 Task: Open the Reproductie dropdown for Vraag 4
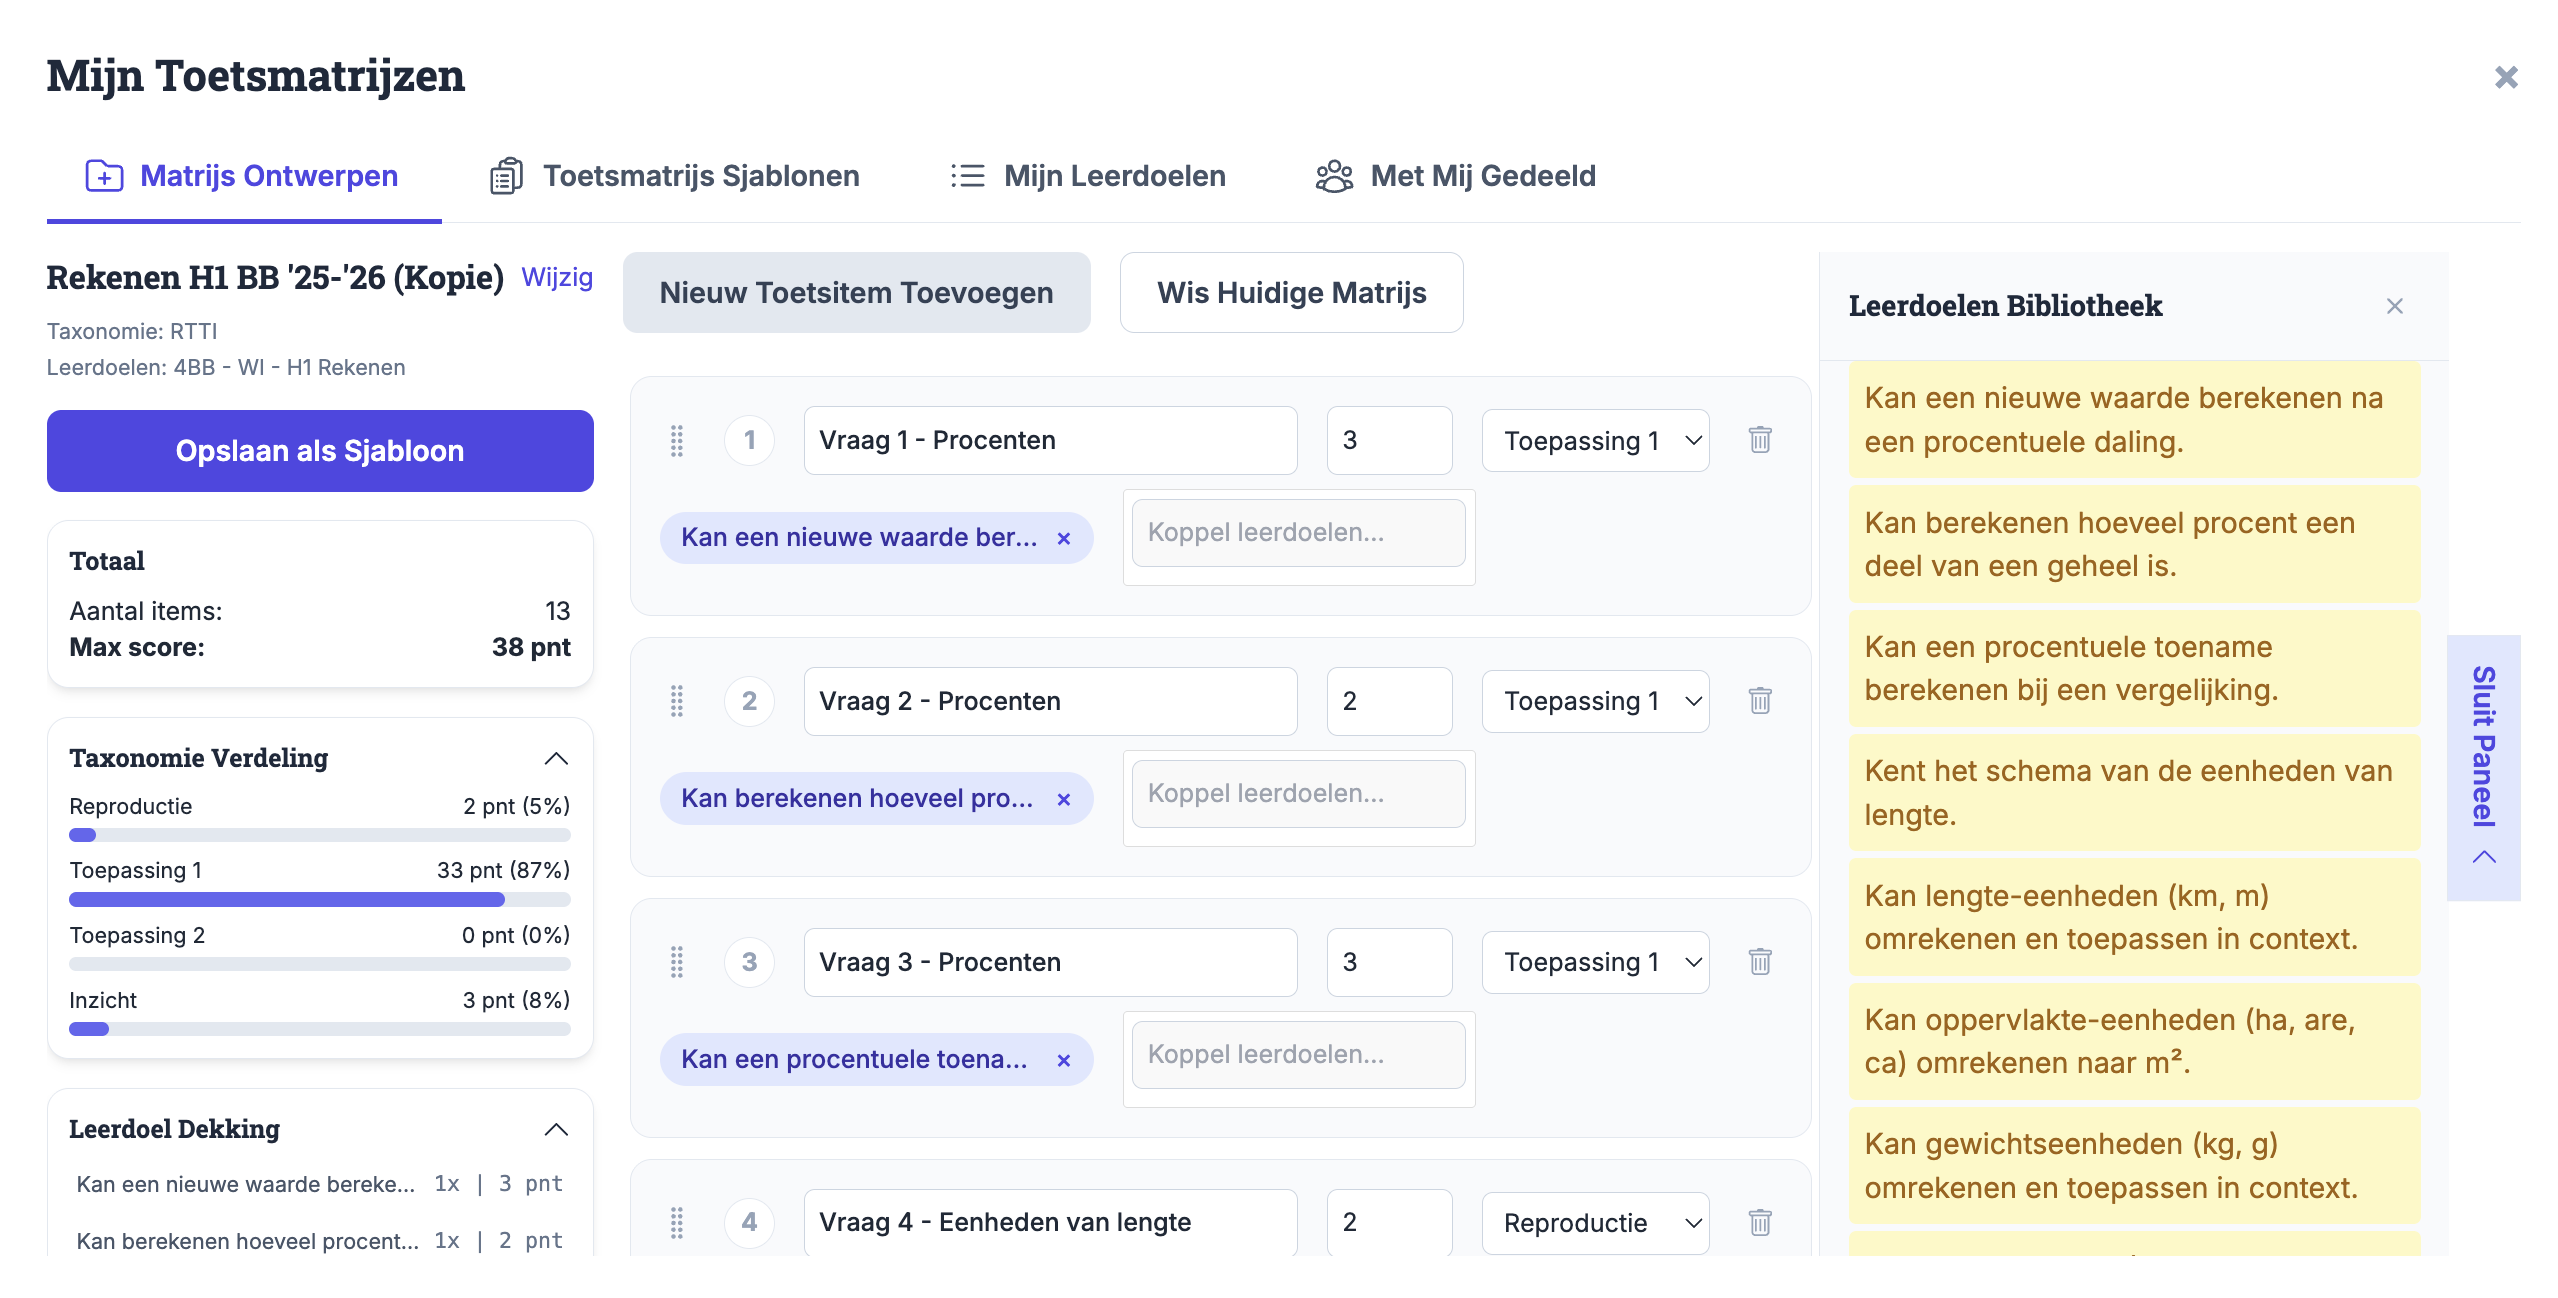point(1595,1222)
